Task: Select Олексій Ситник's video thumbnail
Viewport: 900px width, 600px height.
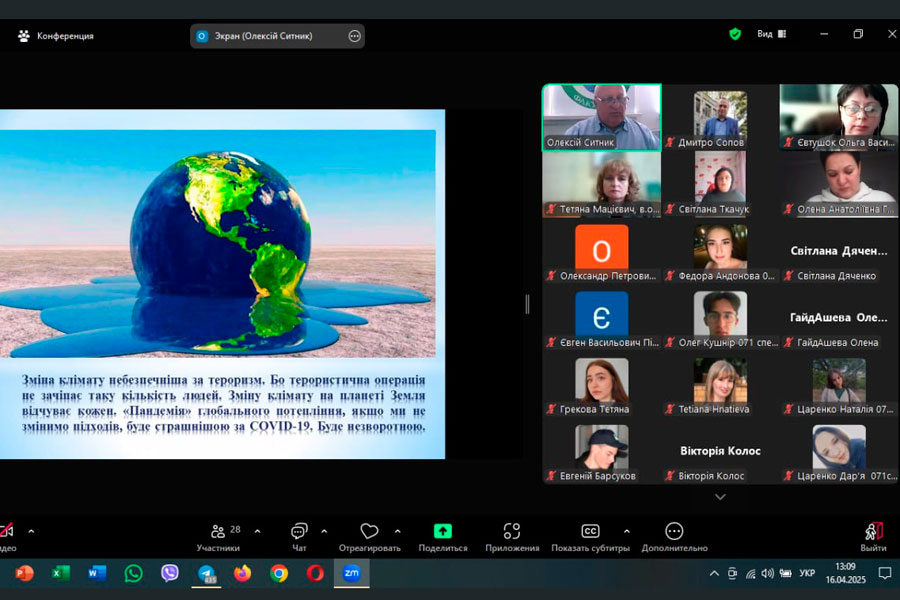Action: tap(601, 116)
